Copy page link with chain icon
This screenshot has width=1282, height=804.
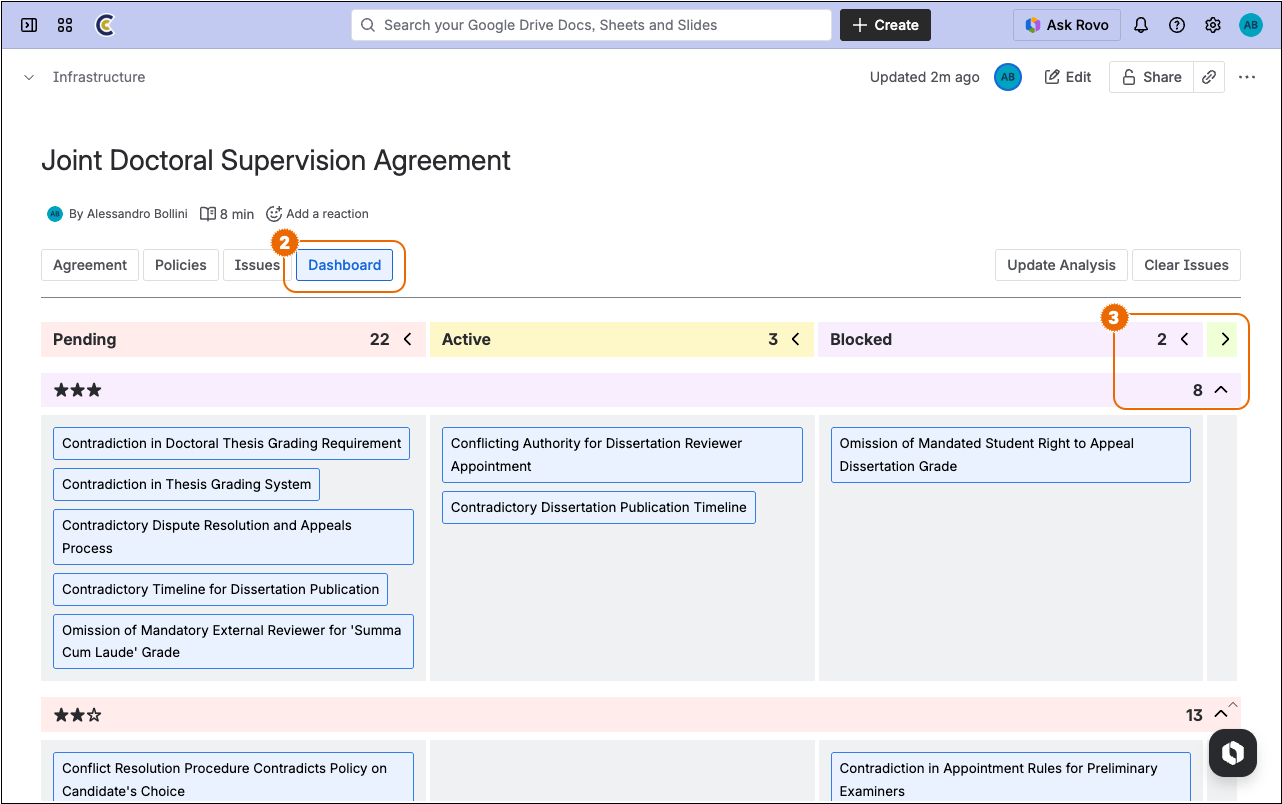[x=1209, y=77]
